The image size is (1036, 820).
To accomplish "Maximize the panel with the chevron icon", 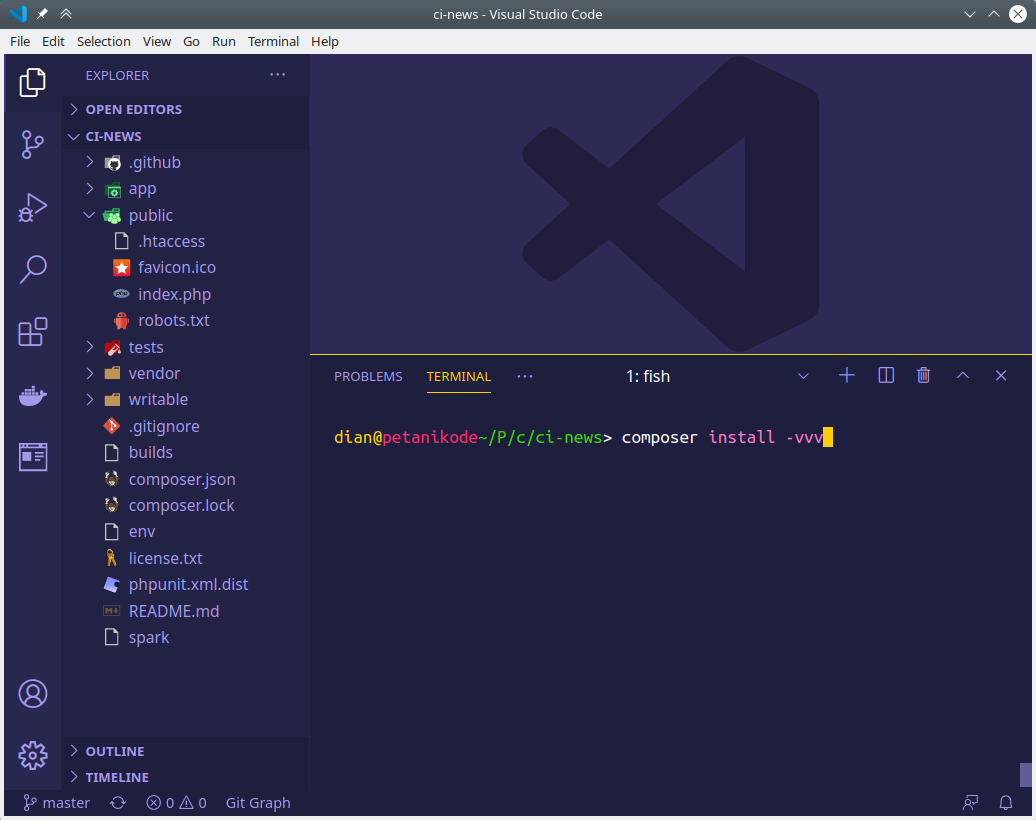I will pos(962,375).
